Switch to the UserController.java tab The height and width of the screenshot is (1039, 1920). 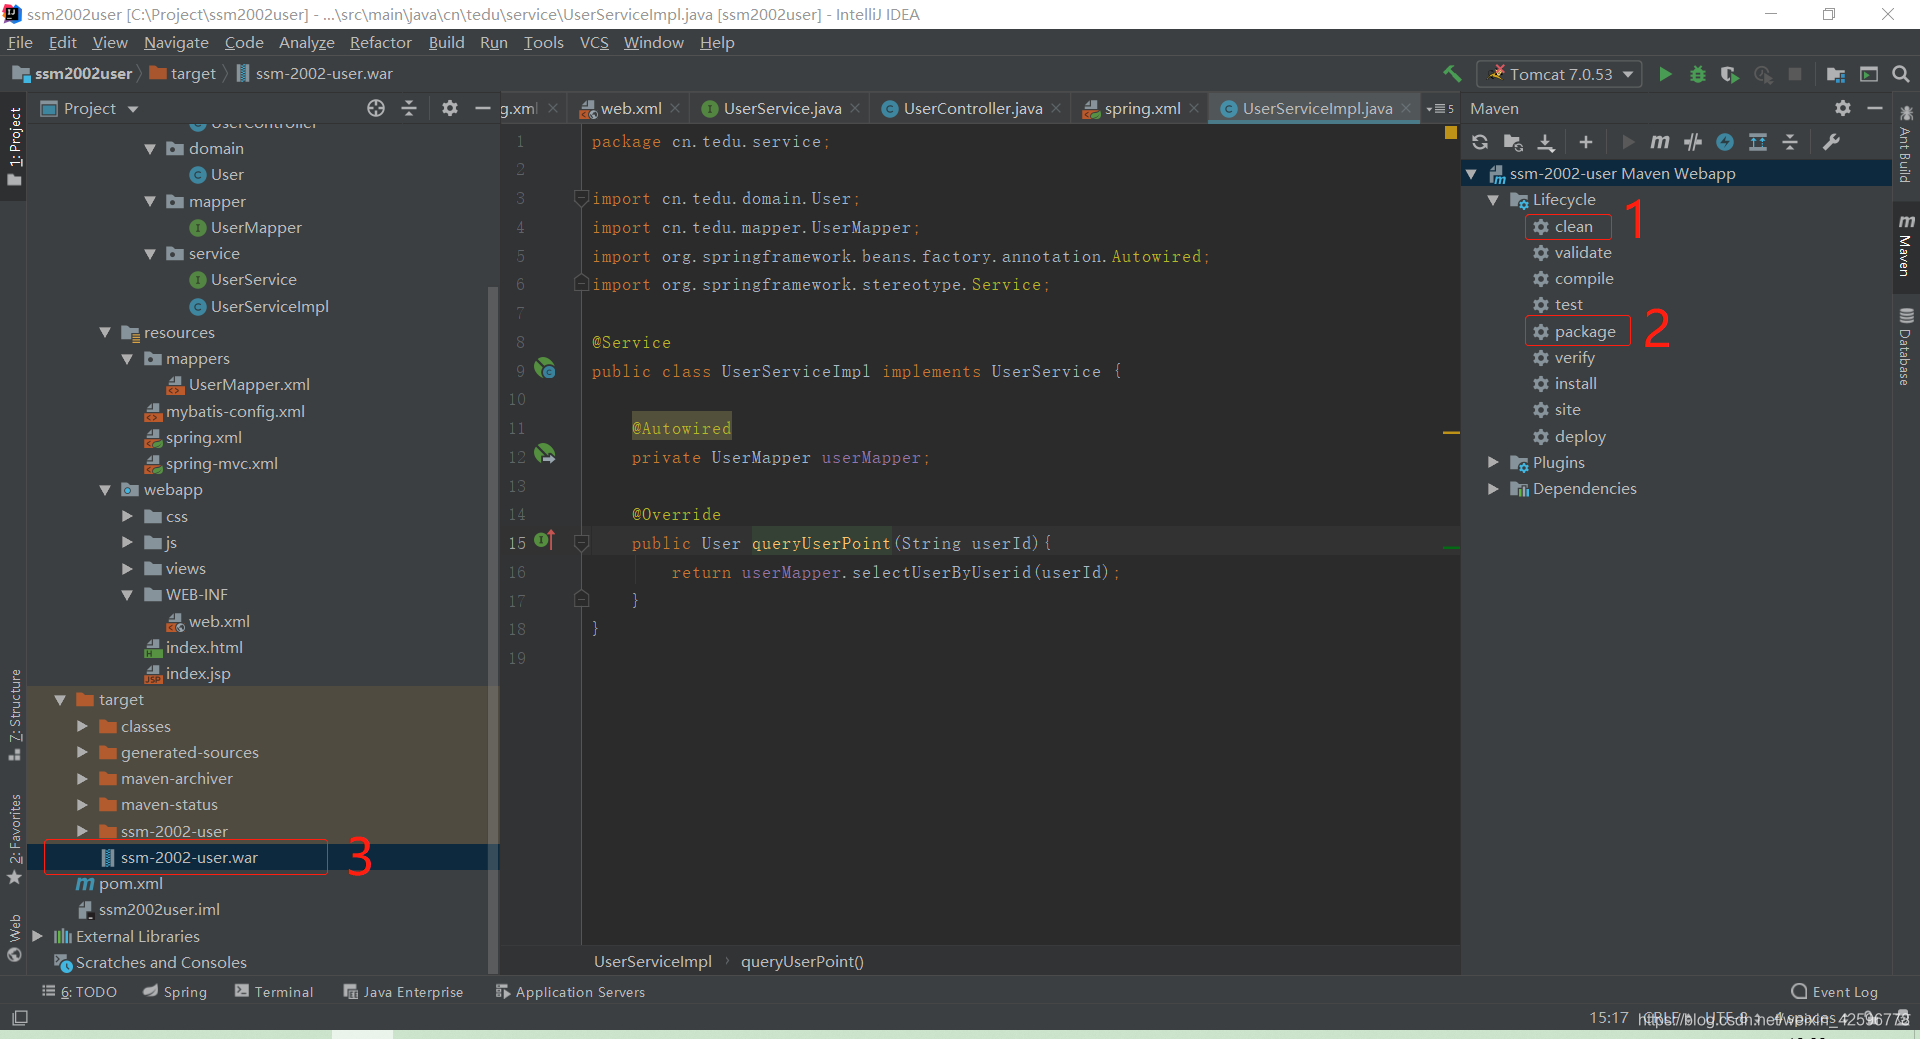(972, 108)
